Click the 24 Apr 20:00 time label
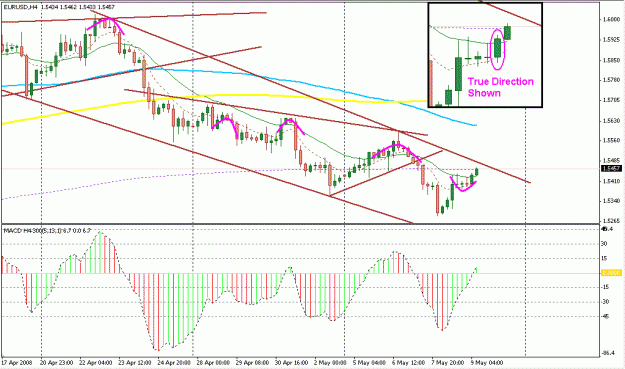 [174, 363]
